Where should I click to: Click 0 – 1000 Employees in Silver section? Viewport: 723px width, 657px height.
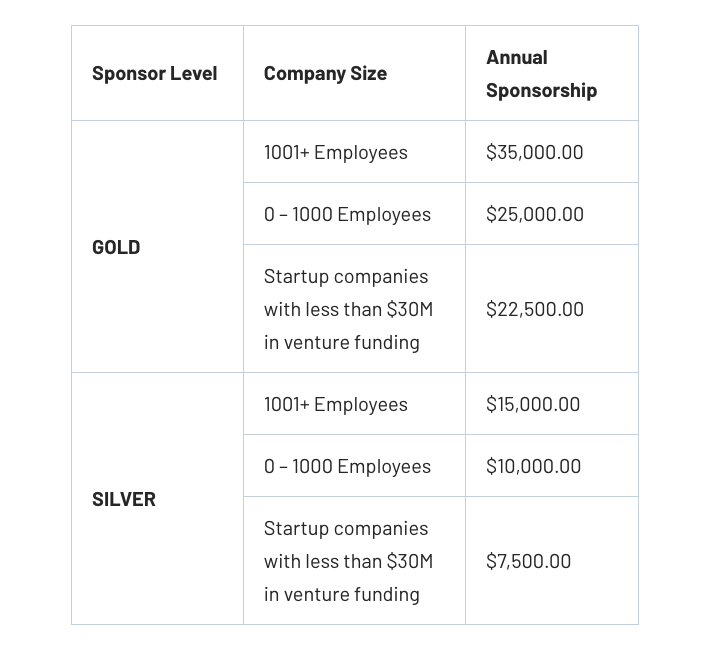click(347, 466)
